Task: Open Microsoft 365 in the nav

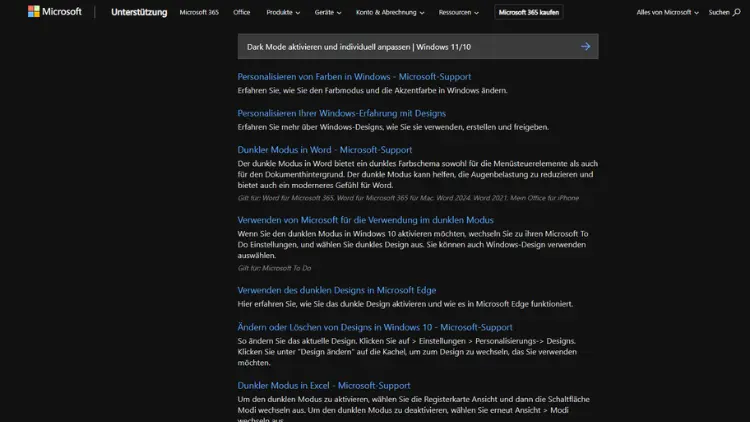Action: click(199, 12)
